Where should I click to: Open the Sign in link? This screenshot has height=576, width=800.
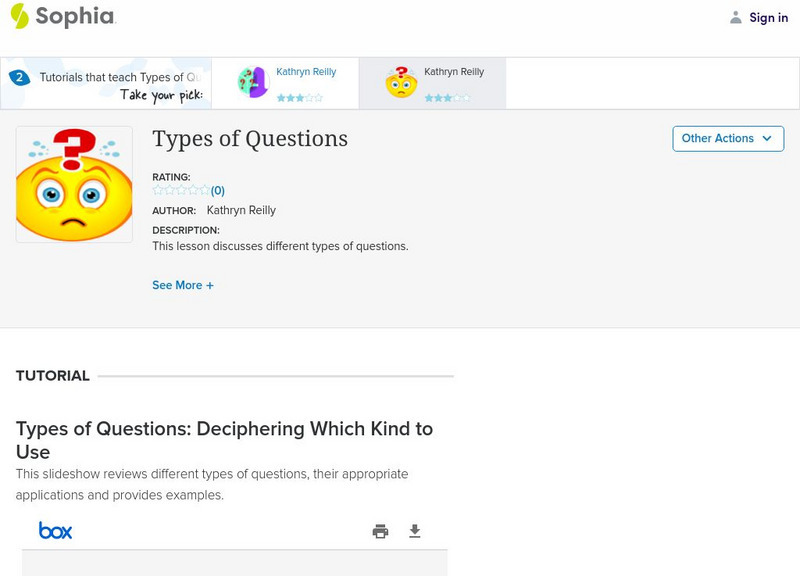point(768,17)
